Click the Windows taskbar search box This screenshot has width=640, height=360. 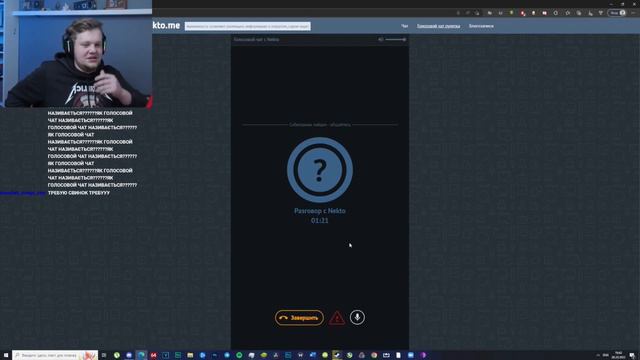coord(55,355)
